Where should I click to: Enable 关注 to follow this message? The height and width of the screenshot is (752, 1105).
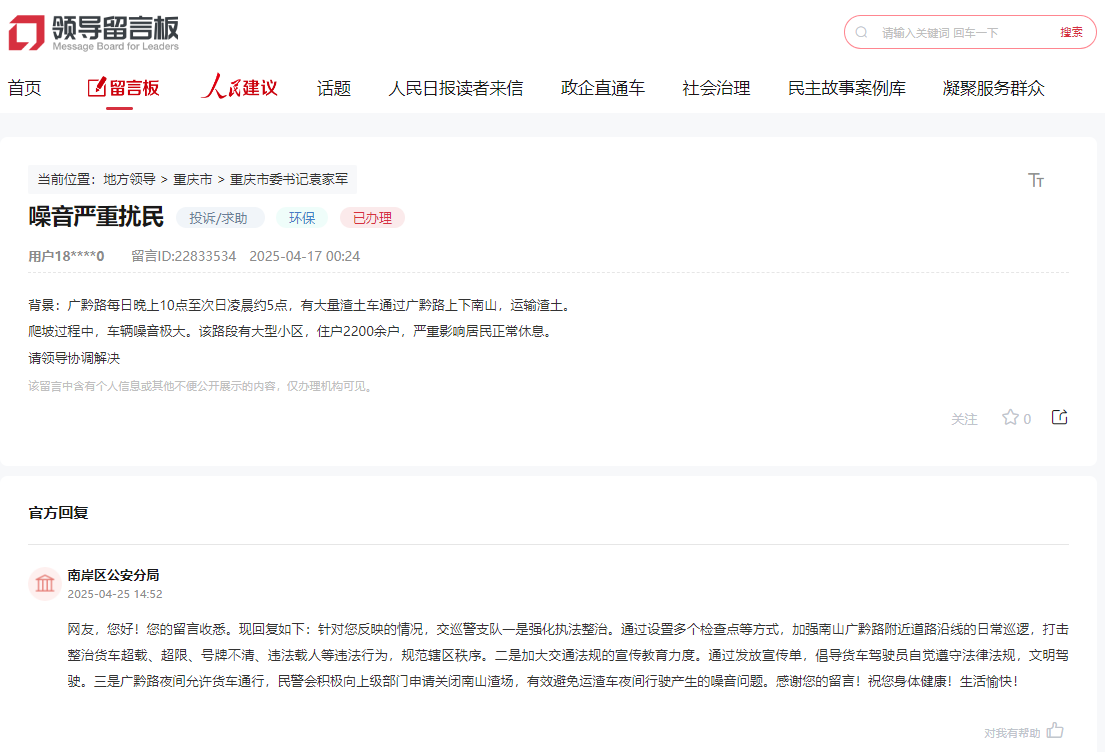pyautogui.click(x=965, y=419)
